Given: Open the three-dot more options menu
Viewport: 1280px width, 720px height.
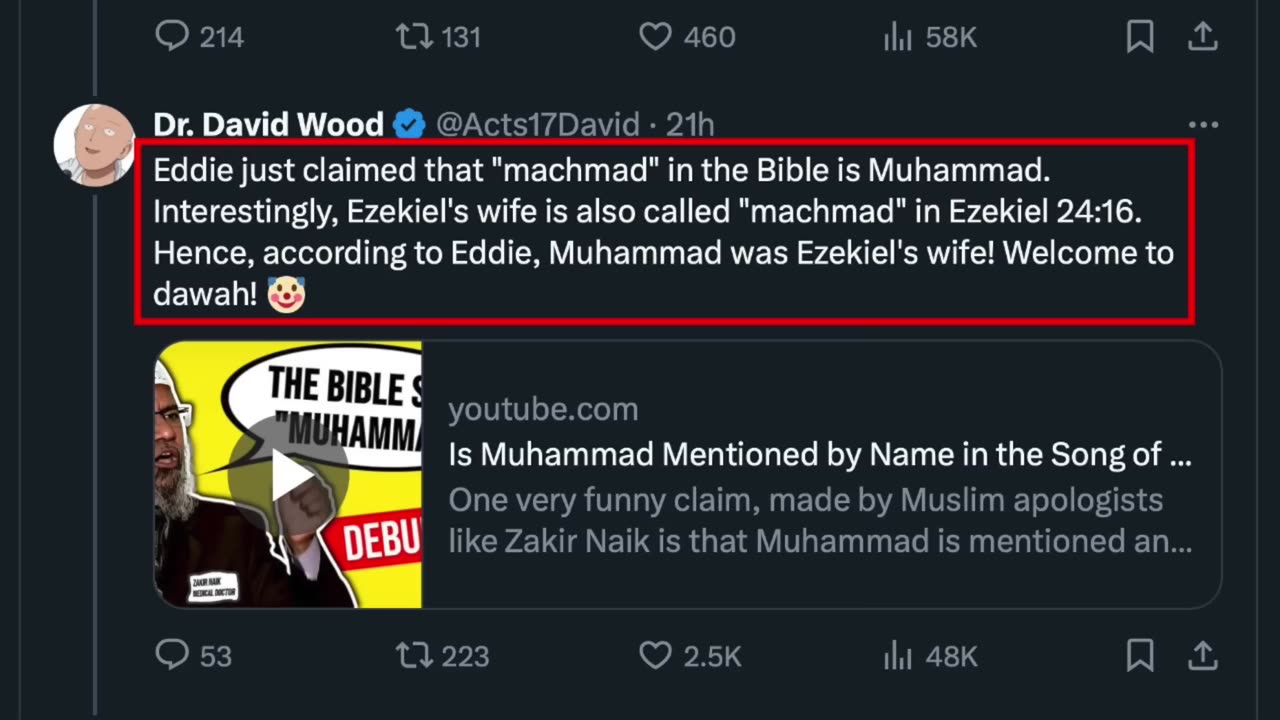Looking at the screenshot, I should pyautogui.click(x=1203, y=125).
